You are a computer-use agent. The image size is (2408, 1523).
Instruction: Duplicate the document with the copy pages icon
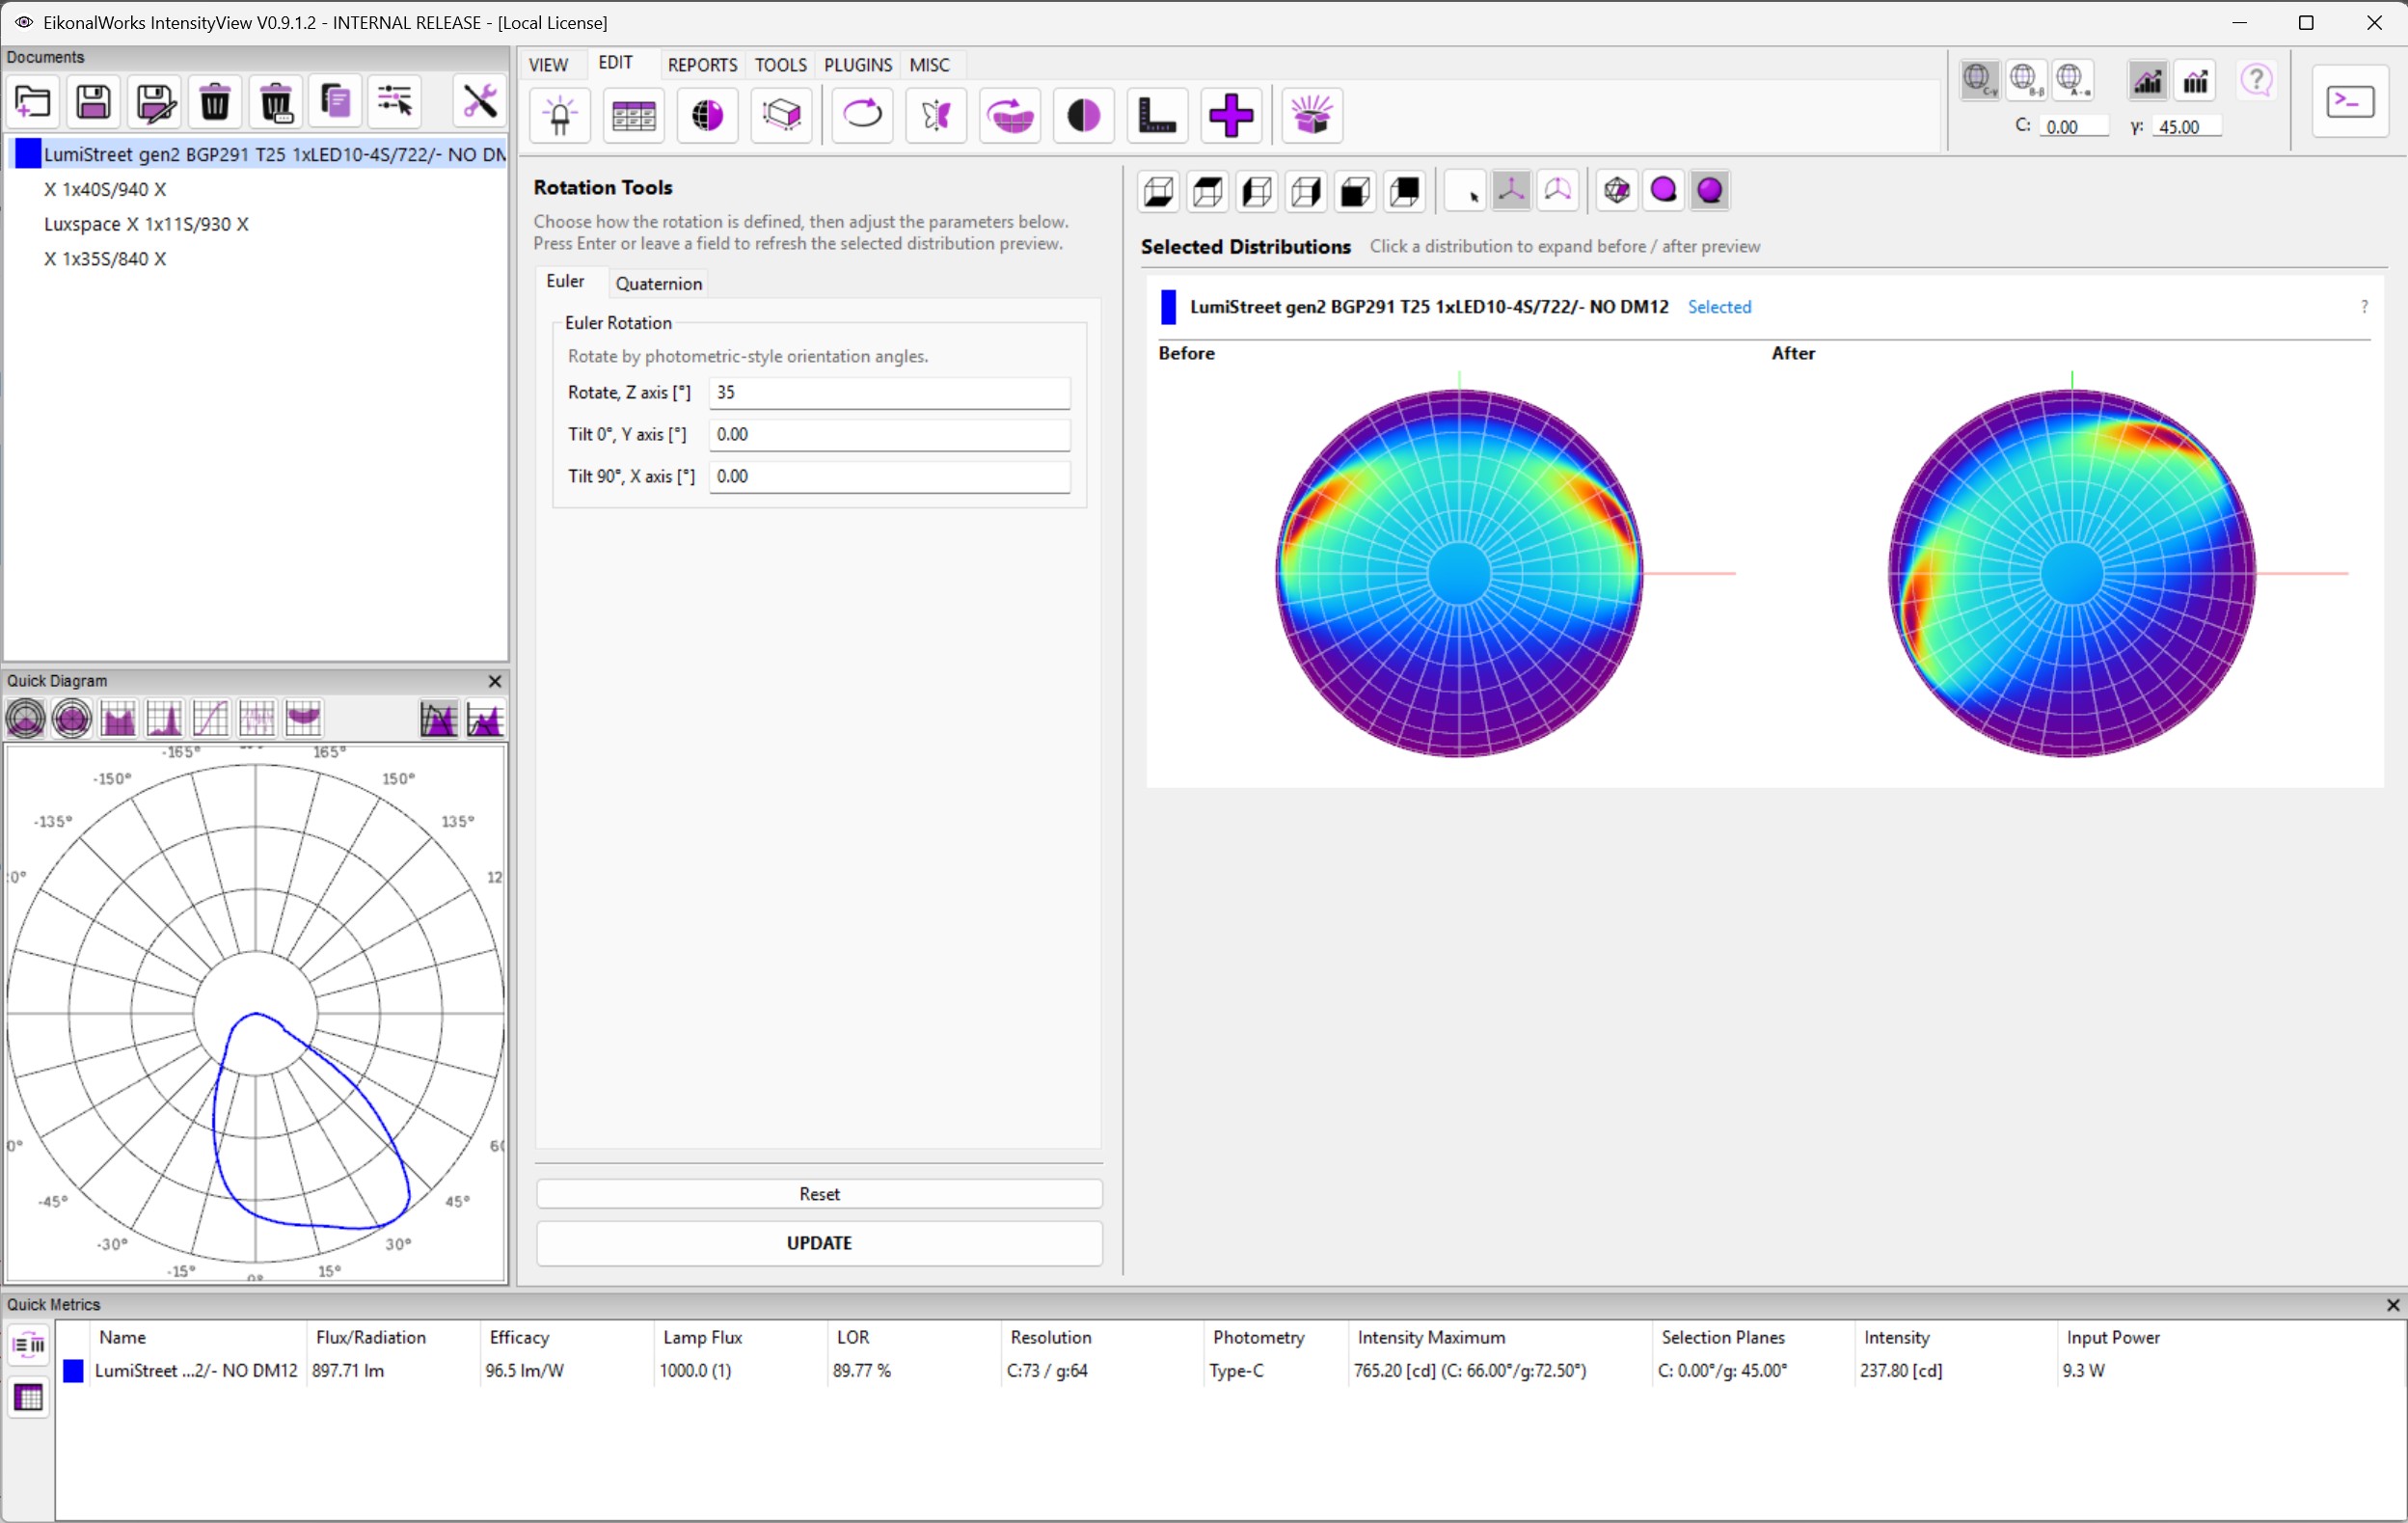point(336,101)
